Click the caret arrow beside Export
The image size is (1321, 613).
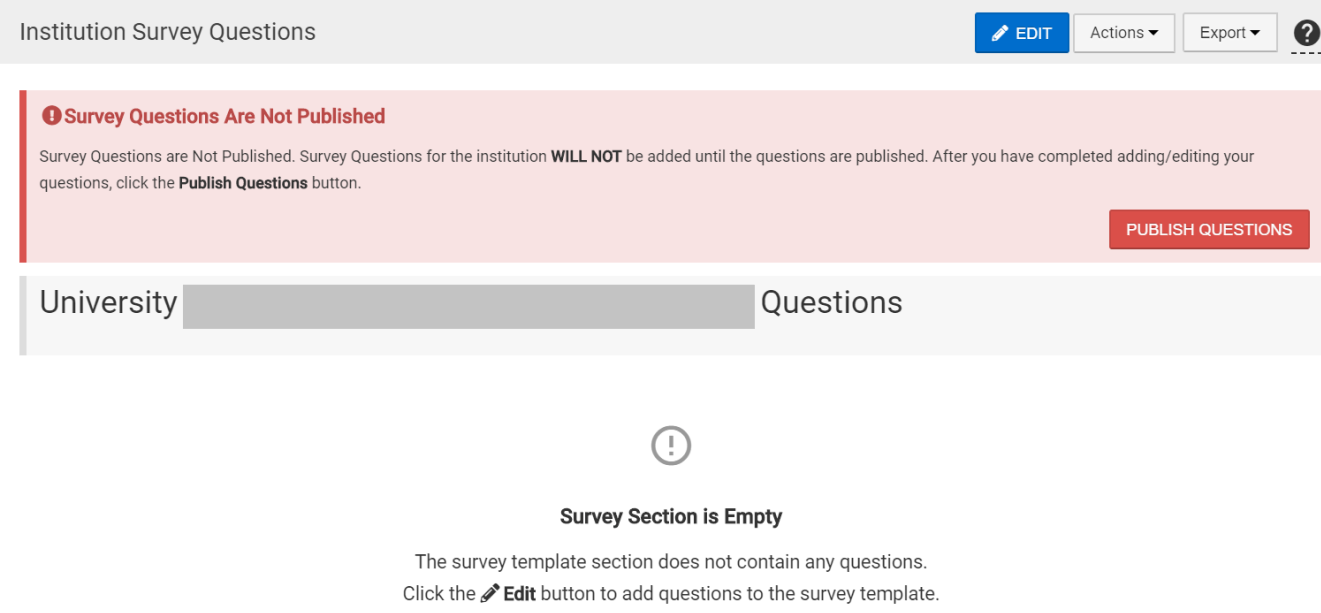tap(1256, 33)
